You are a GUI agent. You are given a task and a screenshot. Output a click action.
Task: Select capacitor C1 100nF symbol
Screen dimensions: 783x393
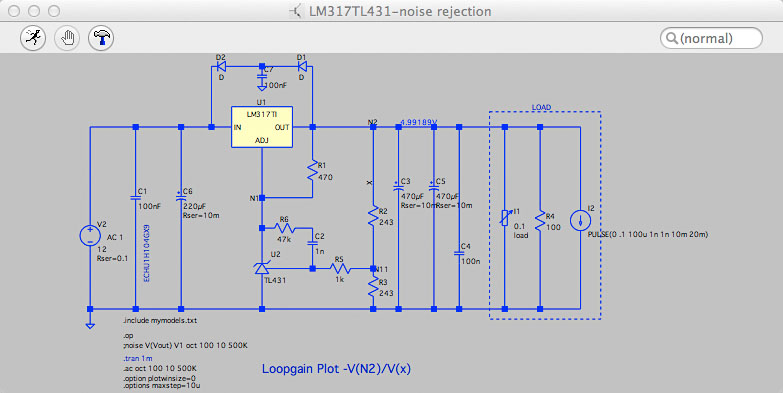point(135,198)
